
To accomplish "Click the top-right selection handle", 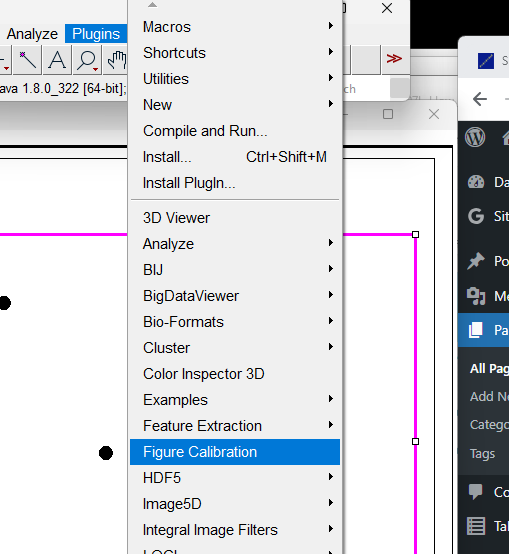I will point(415,235).
